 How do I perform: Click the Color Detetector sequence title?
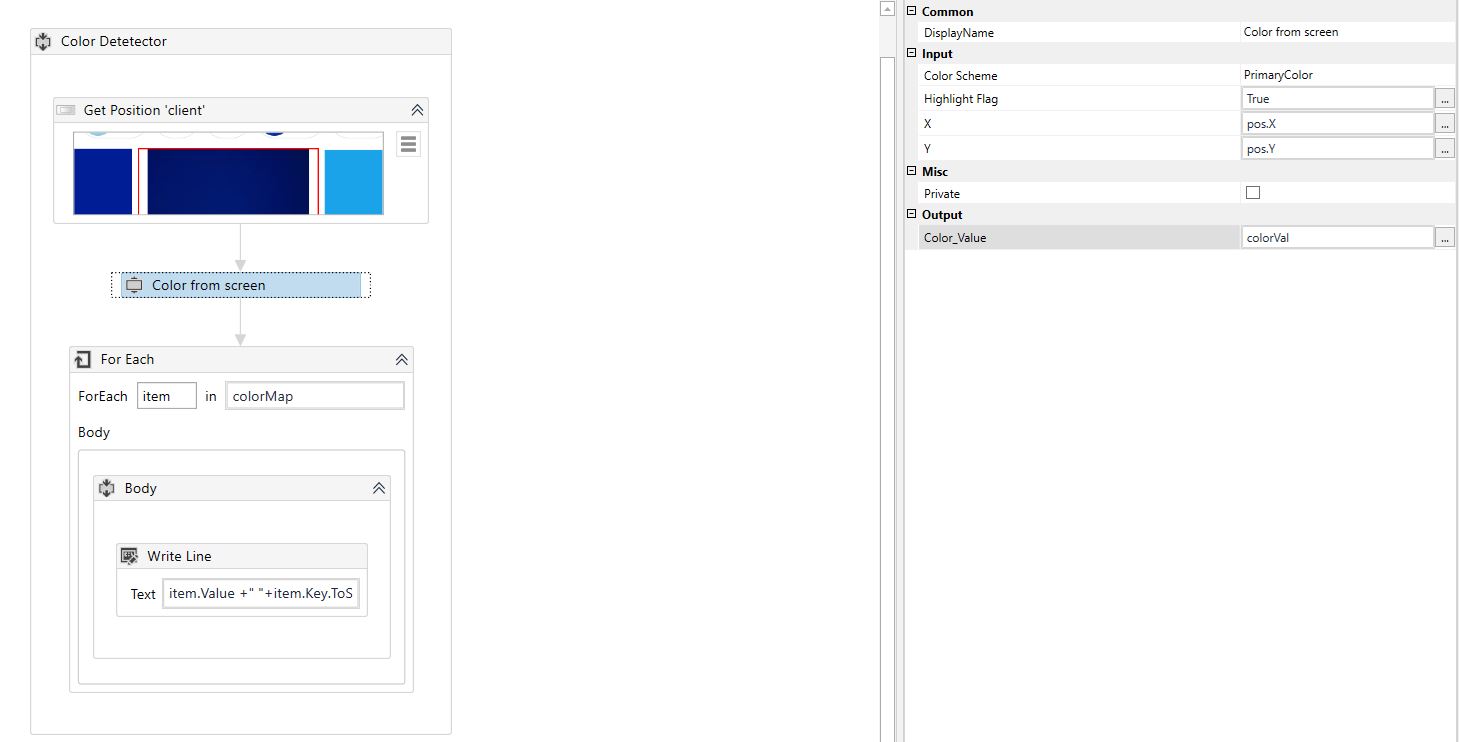[x=114, y=42]
